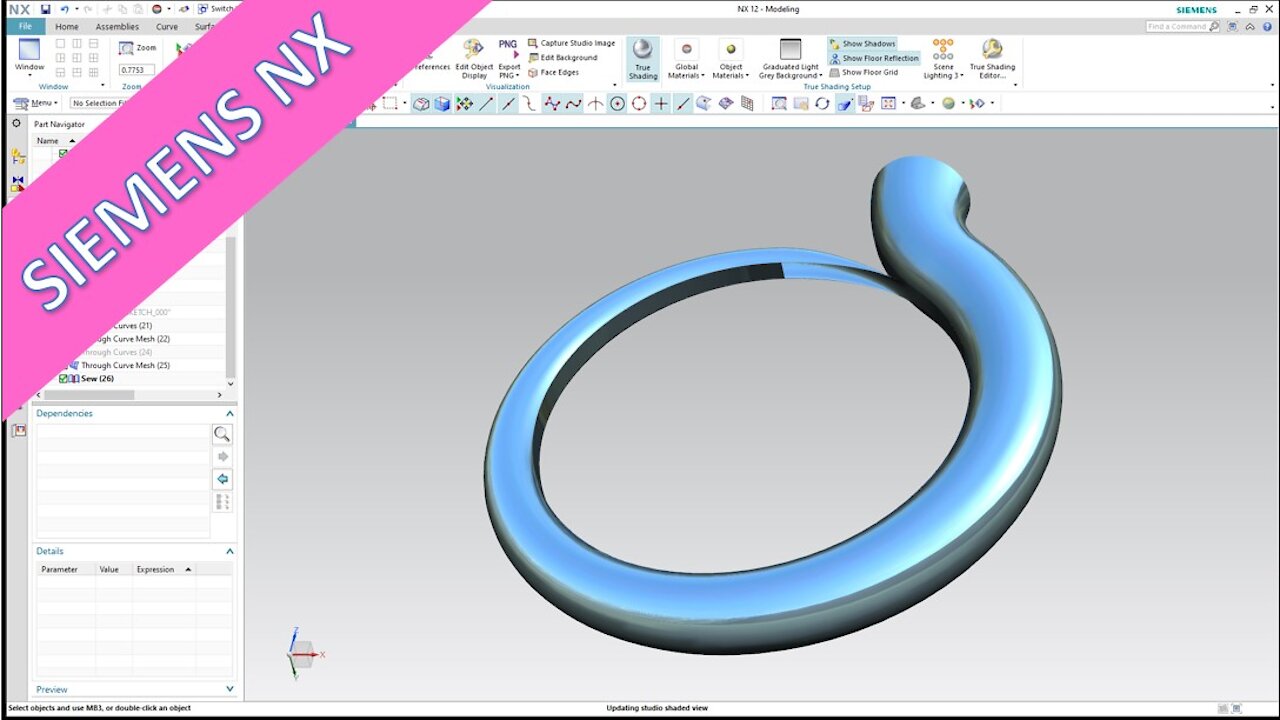Open Global Materials dropdown
Viewport: 1280px width, 720px height.
point(686,59)
